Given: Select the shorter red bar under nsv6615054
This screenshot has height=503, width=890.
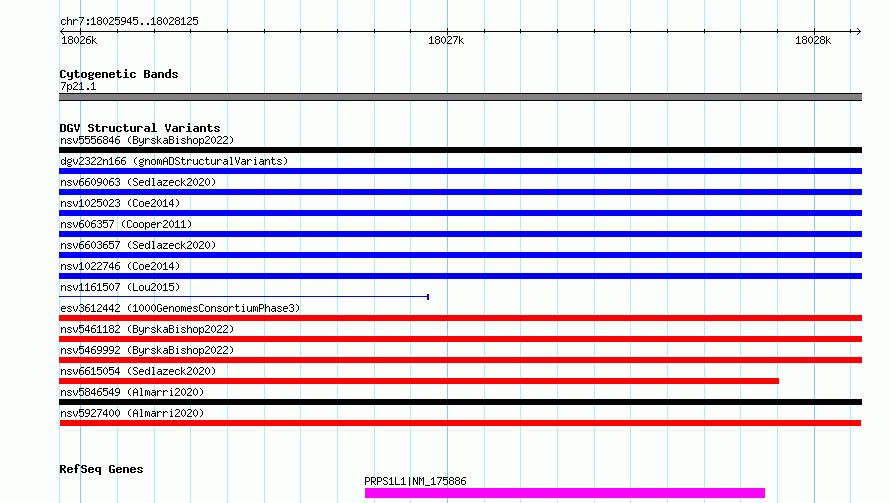Looking at the screenshot, I should click(x=419, y=381).
